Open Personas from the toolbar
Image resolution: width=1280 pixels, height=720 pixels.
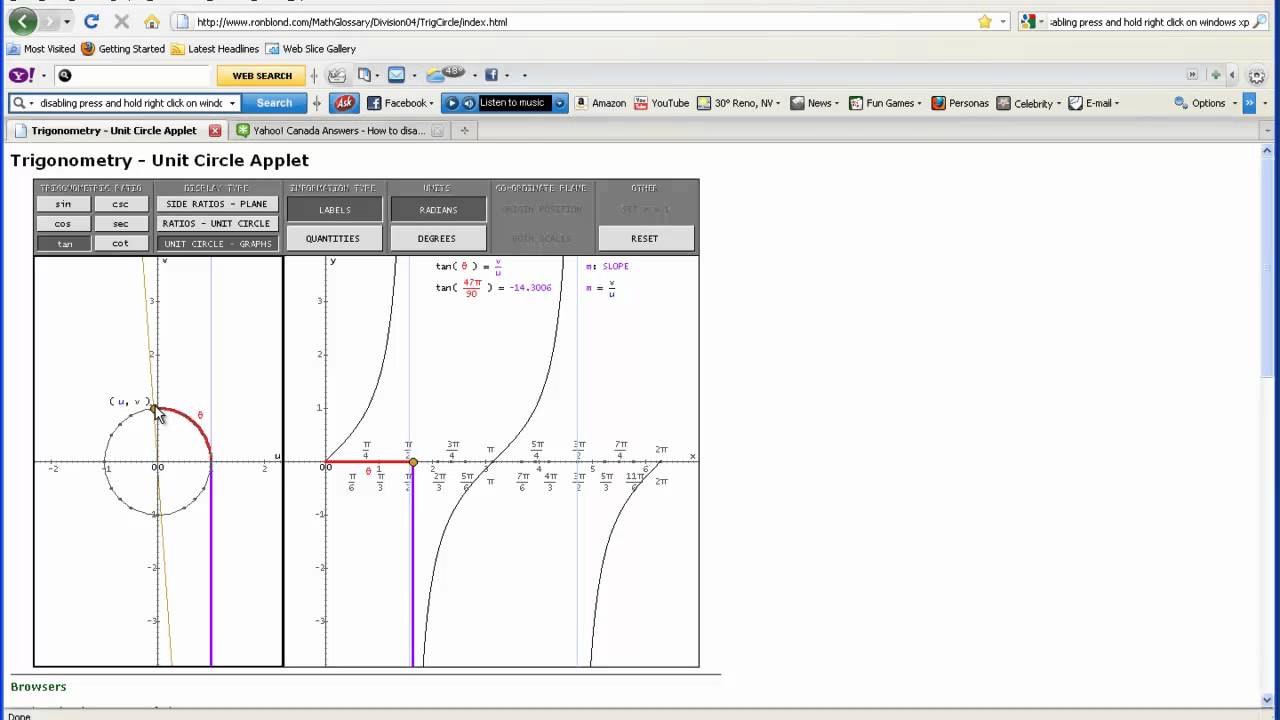(960, 103)
